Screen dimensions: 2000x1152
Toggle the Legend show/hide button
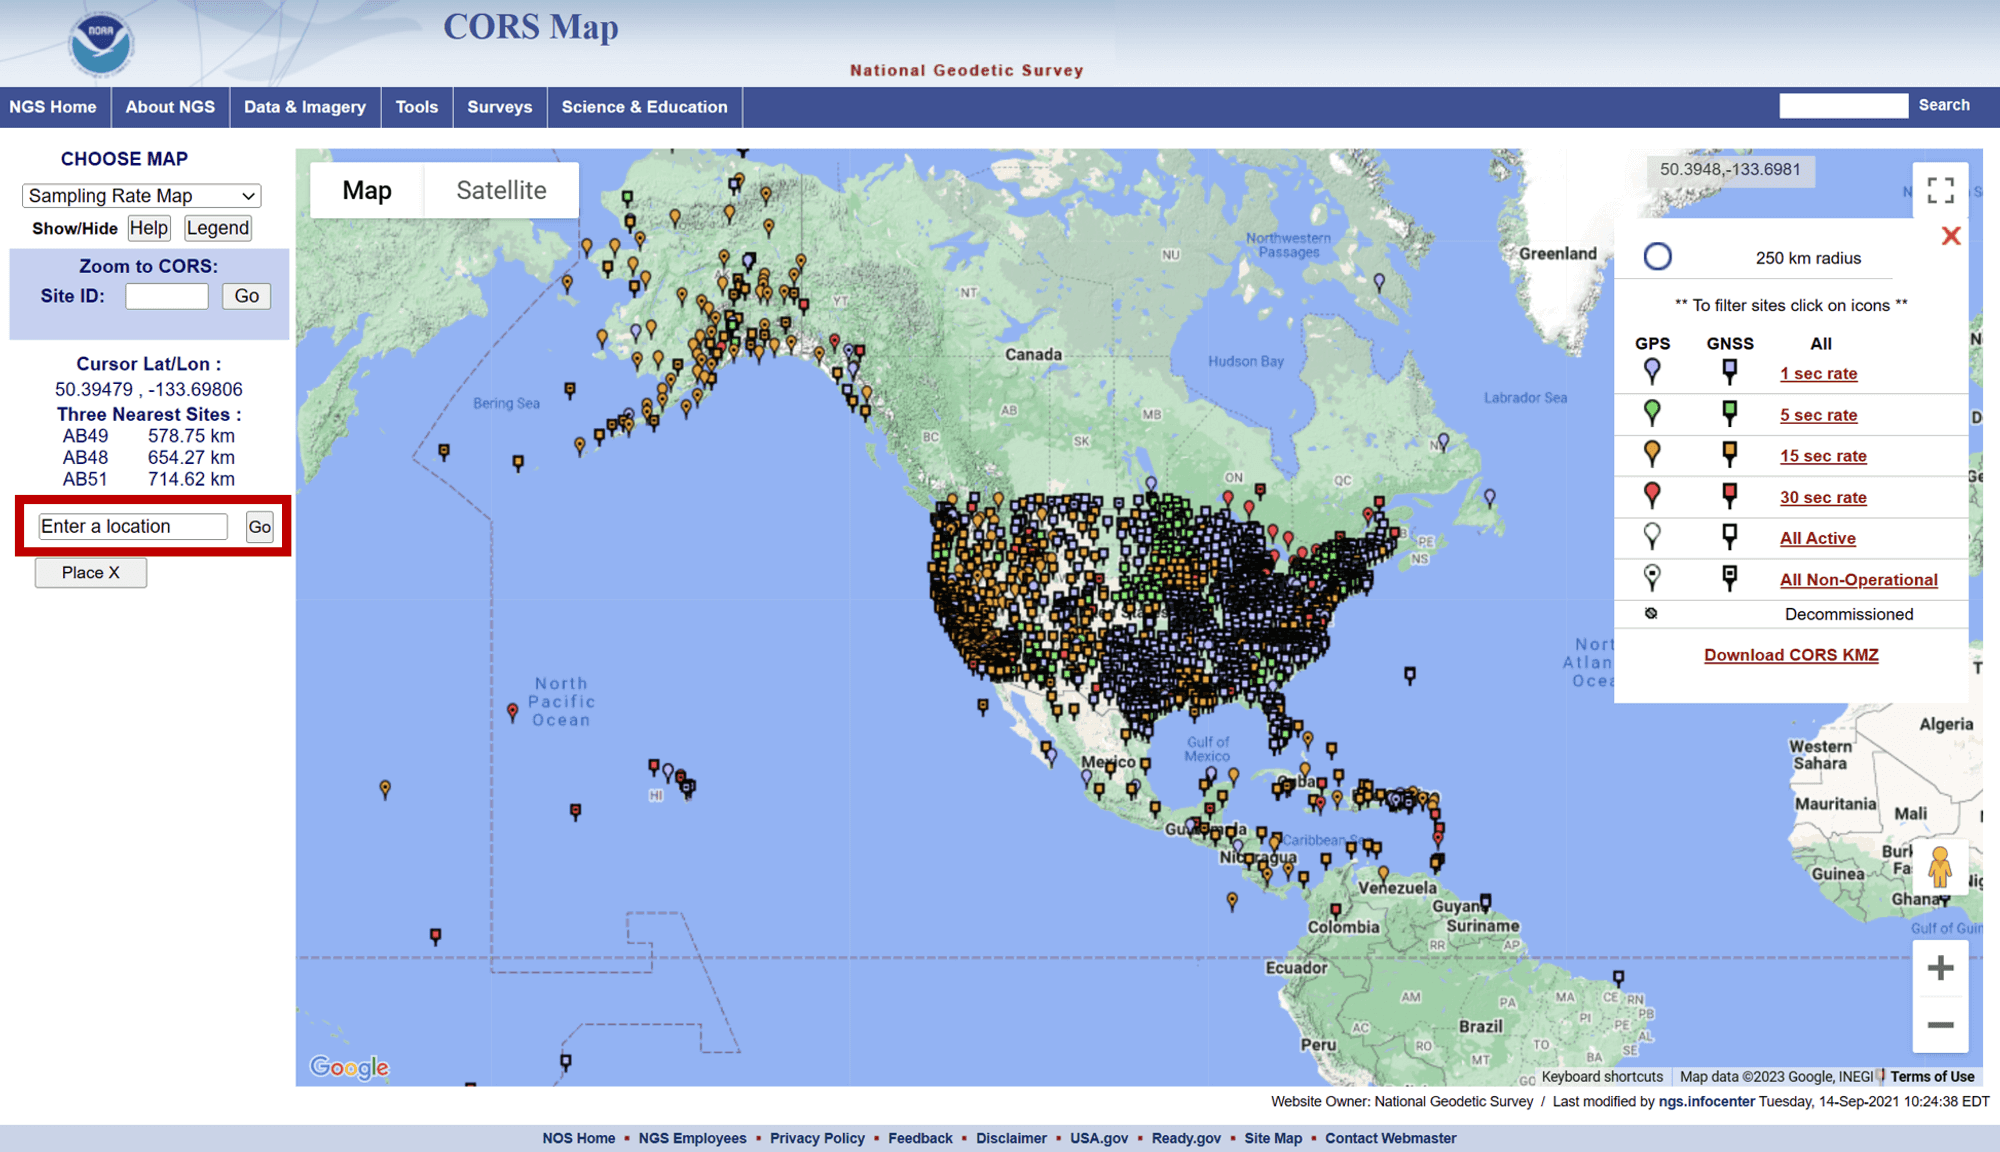click(x=217, y=228)
